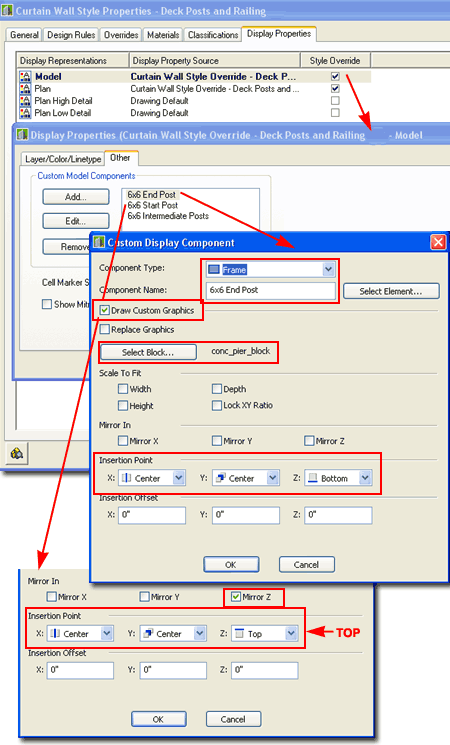Click the Component Name input field
Image resolution: width=450 pixels, height=745 pixels.
coord(271,290)
